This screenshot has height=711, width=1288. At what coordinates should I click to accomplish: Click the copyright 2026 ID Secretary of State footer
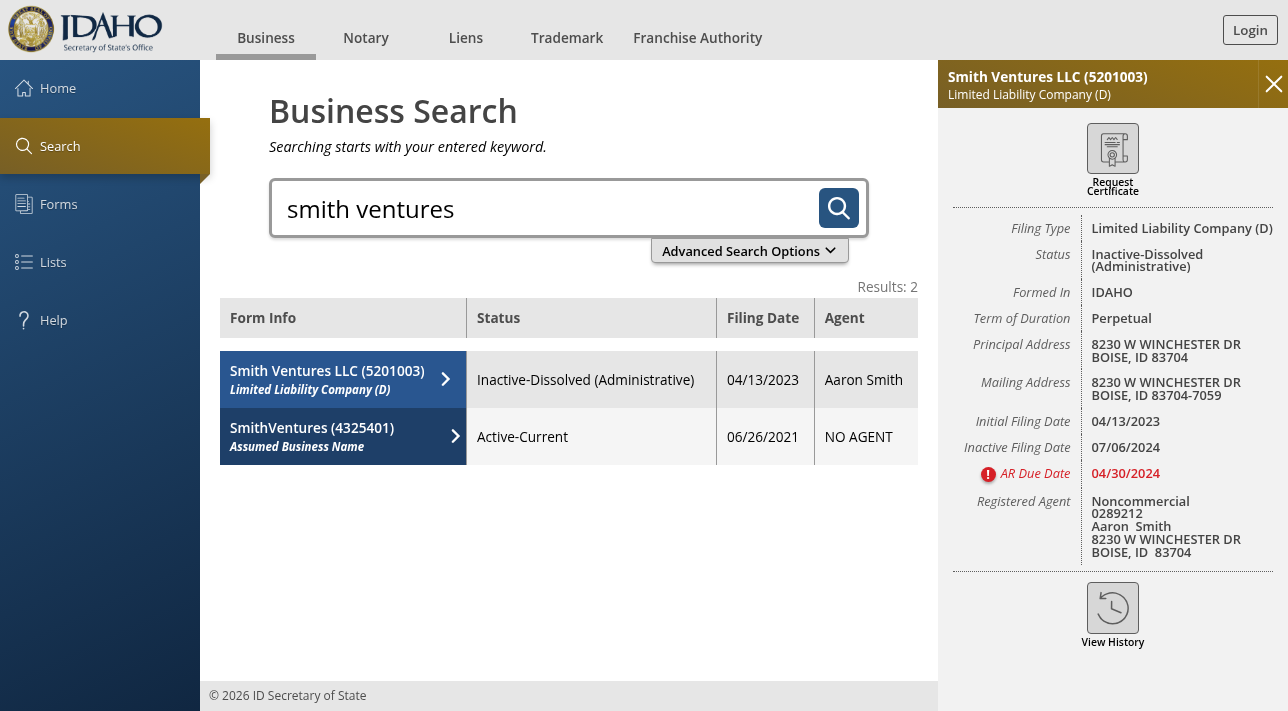[288, 696]
